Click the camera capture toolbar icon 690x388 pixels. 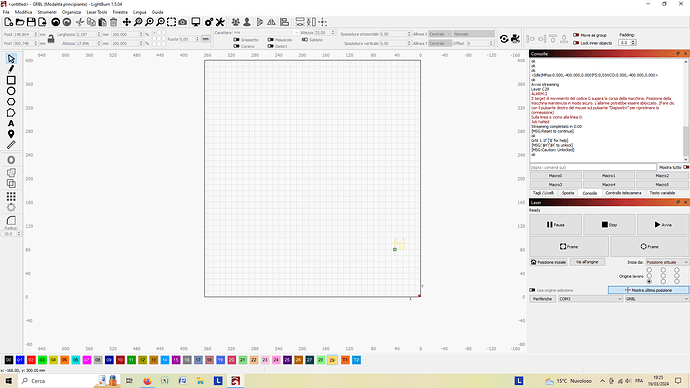point(183,22)
